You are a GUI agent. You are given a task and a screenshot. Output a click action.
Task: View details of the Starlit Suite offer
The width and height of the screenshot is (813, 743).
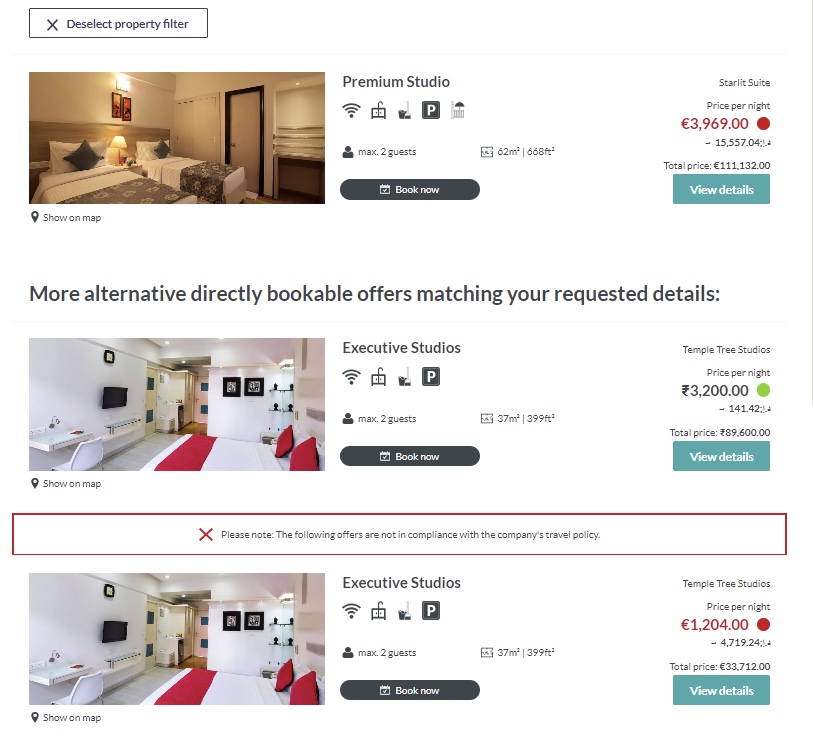[x=721, y=189]
